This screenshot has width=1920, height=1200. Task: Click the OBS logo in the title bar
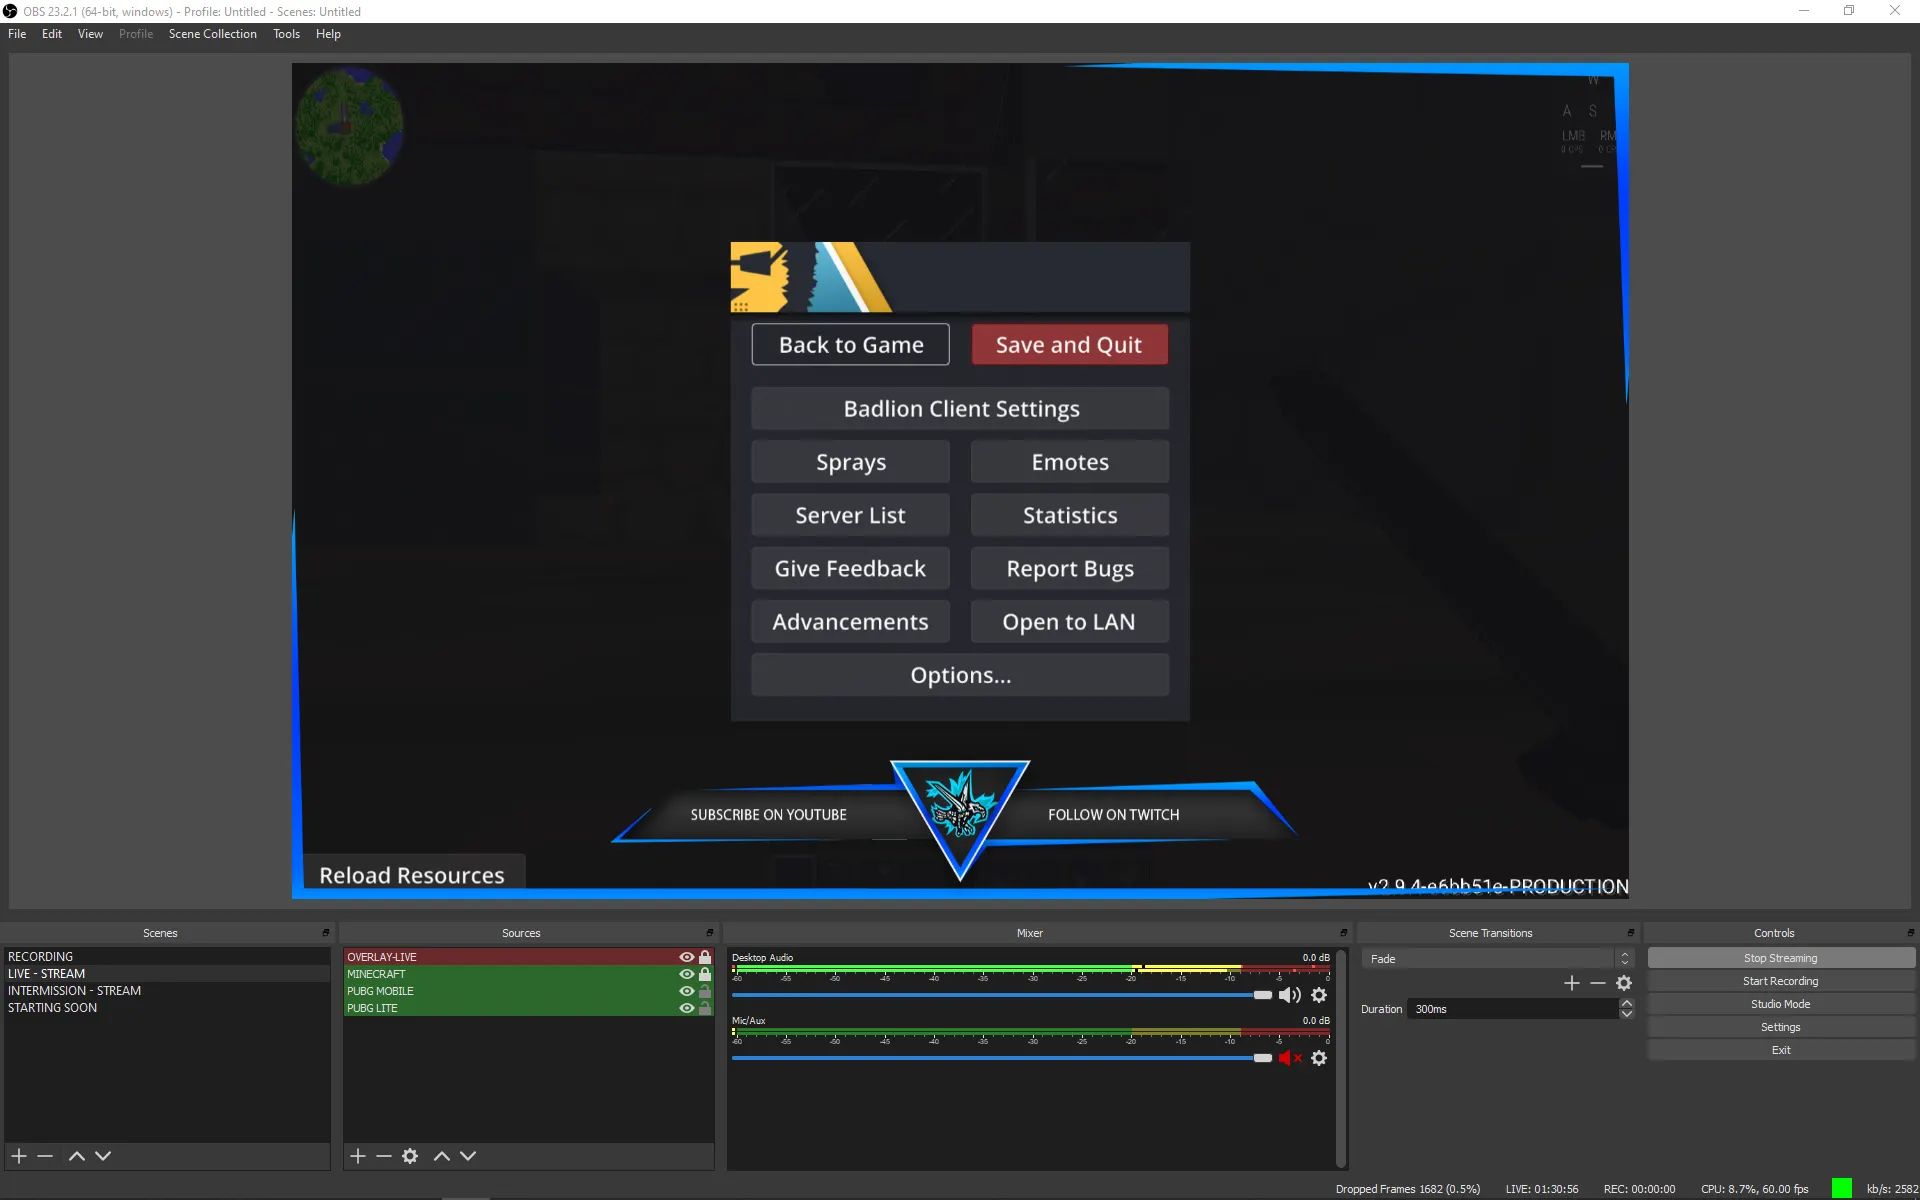(x=10, y=11)
